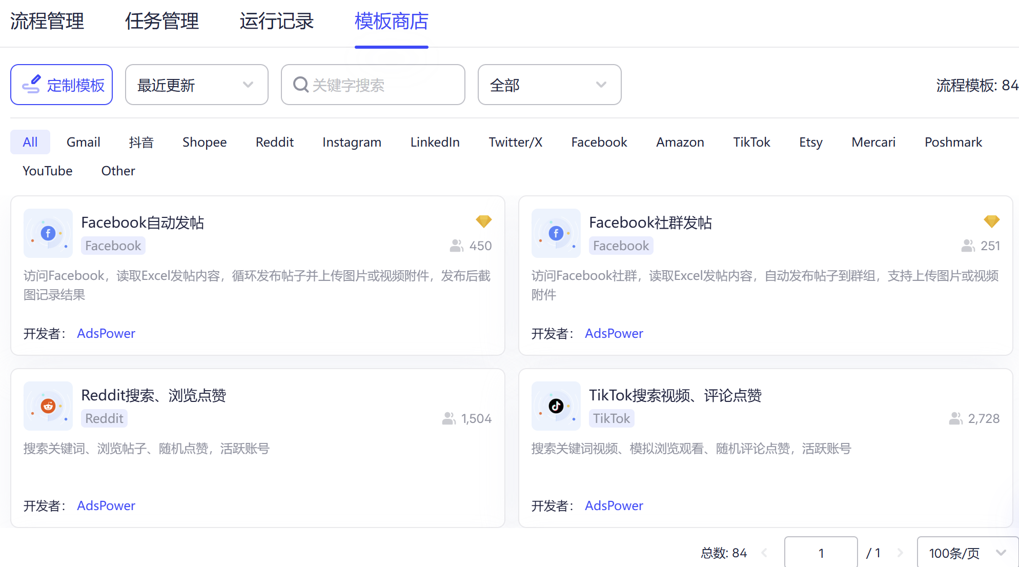The width and height of the screenshot is (1019, 567).
Task: Click users icon next to 251
Action: tap(968, 246)
